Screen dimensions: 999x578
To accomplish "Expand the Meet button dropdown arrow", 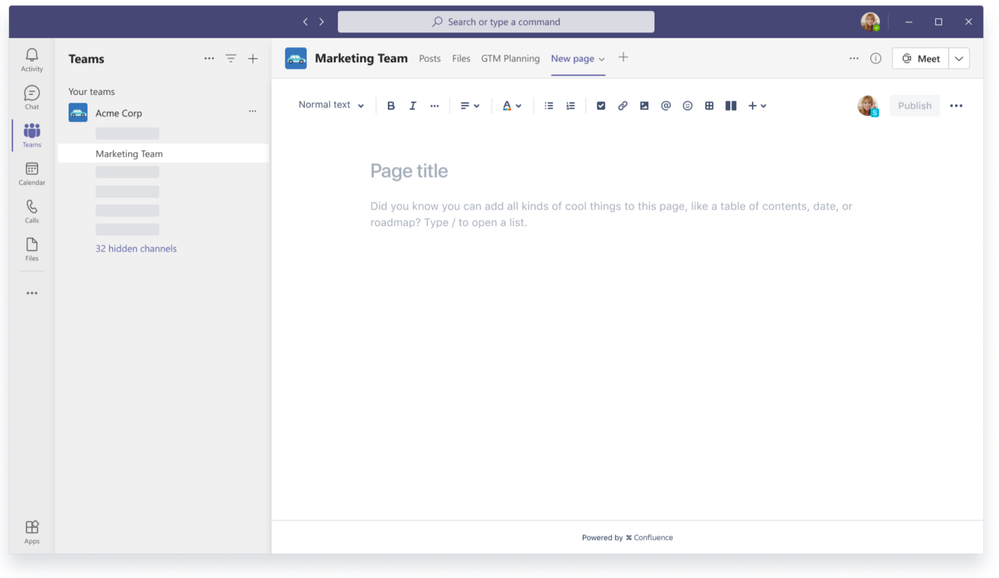I will (x=959, y=59).
